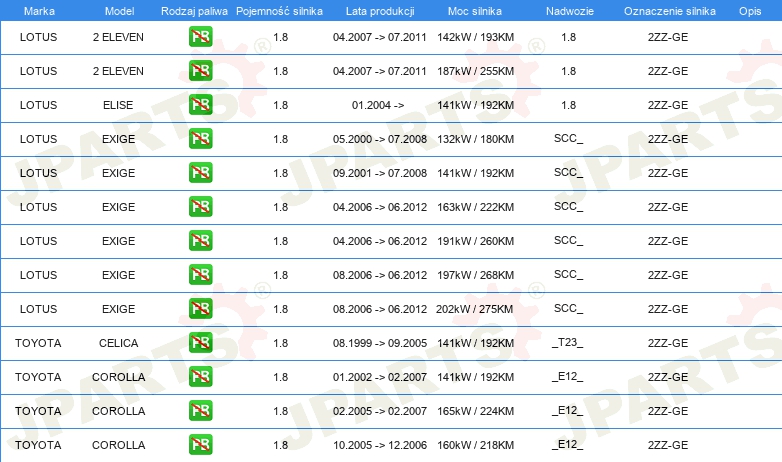Click the fuel icon in the 2 ELEVEN 187kW row
782x462 pixels.
pyautogui.click(x=200, y=70)
